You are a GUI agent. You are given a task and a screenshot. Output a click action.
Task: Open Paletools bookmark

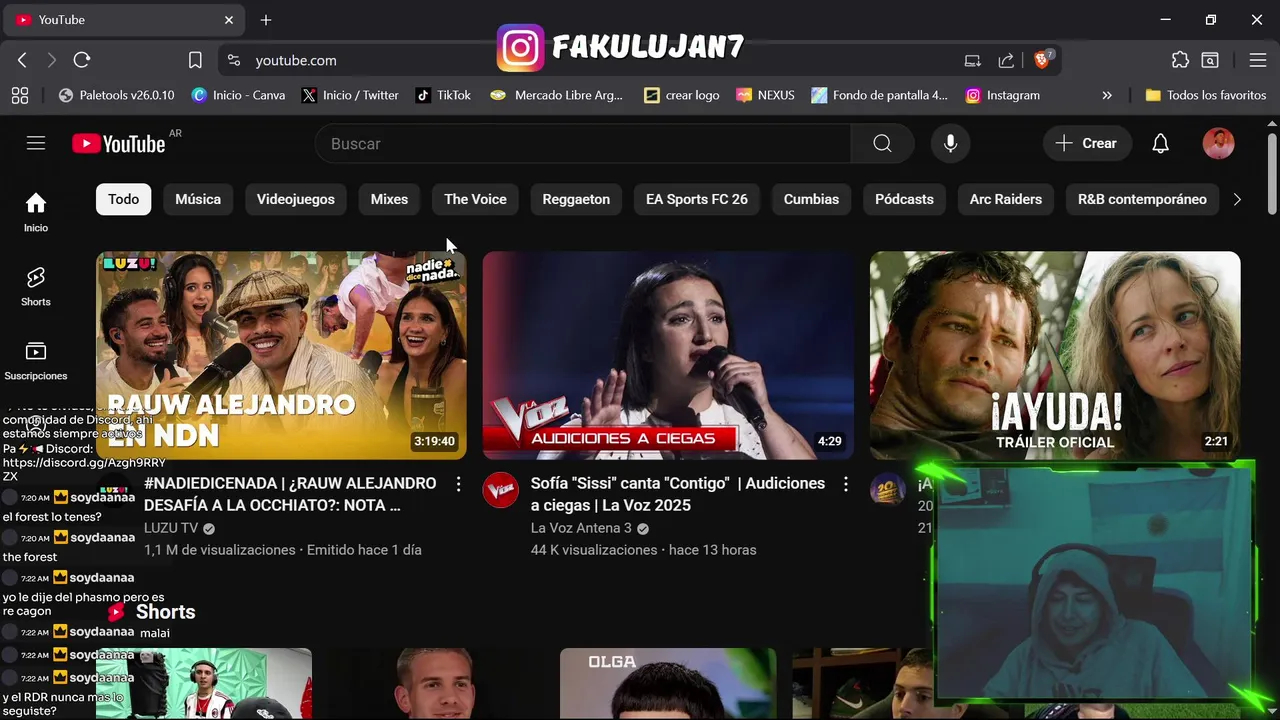click(116, 95)
